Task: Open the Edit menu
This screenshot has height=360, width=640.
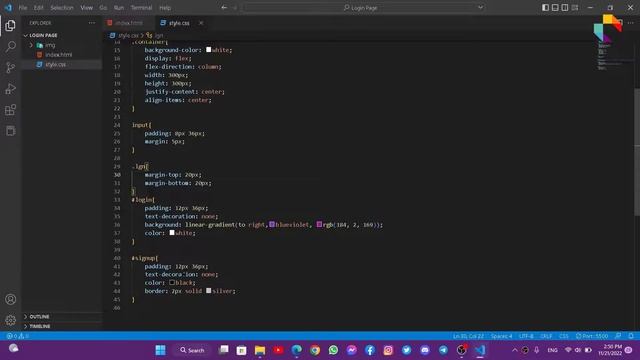Action: click(38, 7)
